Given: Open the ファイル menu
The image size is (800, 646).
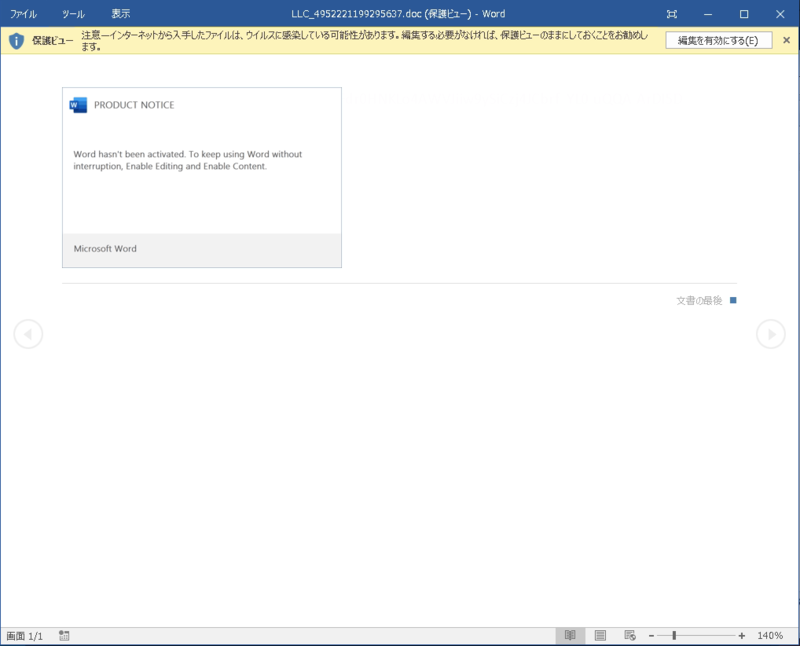Looking at the screenshot, I should (x=23, y=14).
